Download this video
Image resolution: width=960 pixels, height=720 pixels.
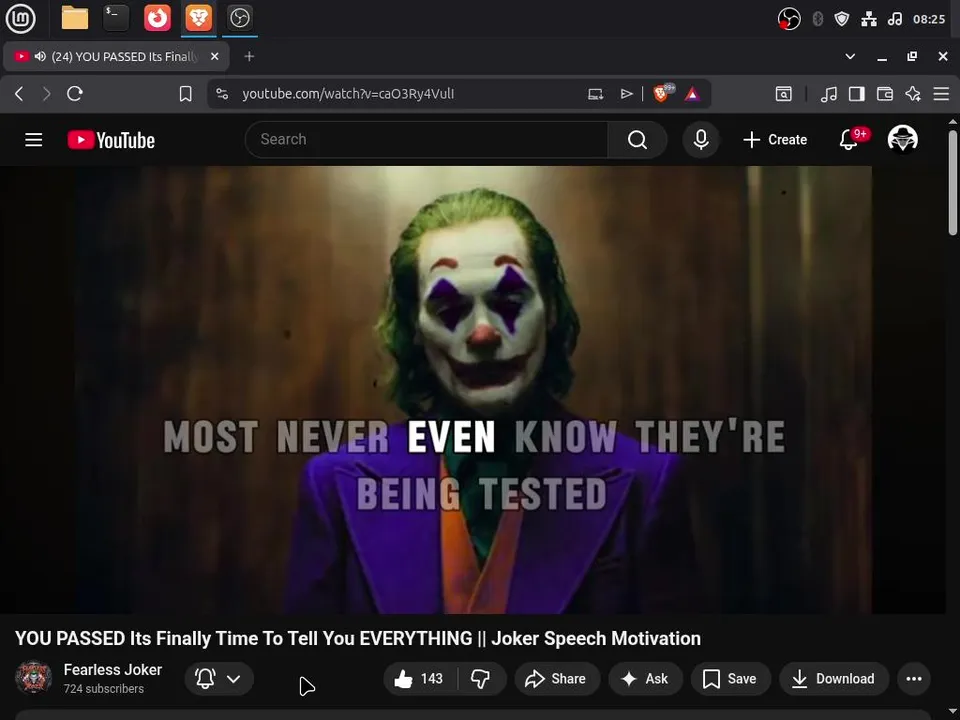tap(834, 678)
